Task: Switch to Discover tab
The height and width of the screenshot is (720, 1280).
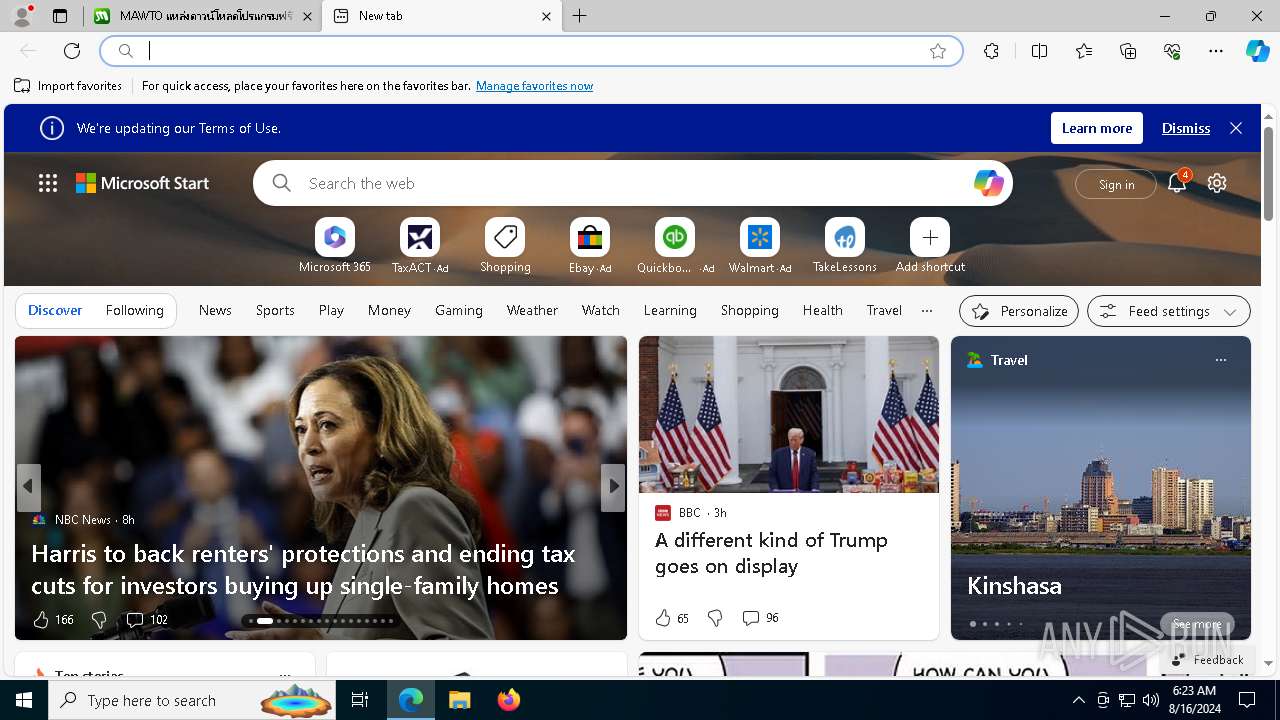Action: click(x=55, y=310)
